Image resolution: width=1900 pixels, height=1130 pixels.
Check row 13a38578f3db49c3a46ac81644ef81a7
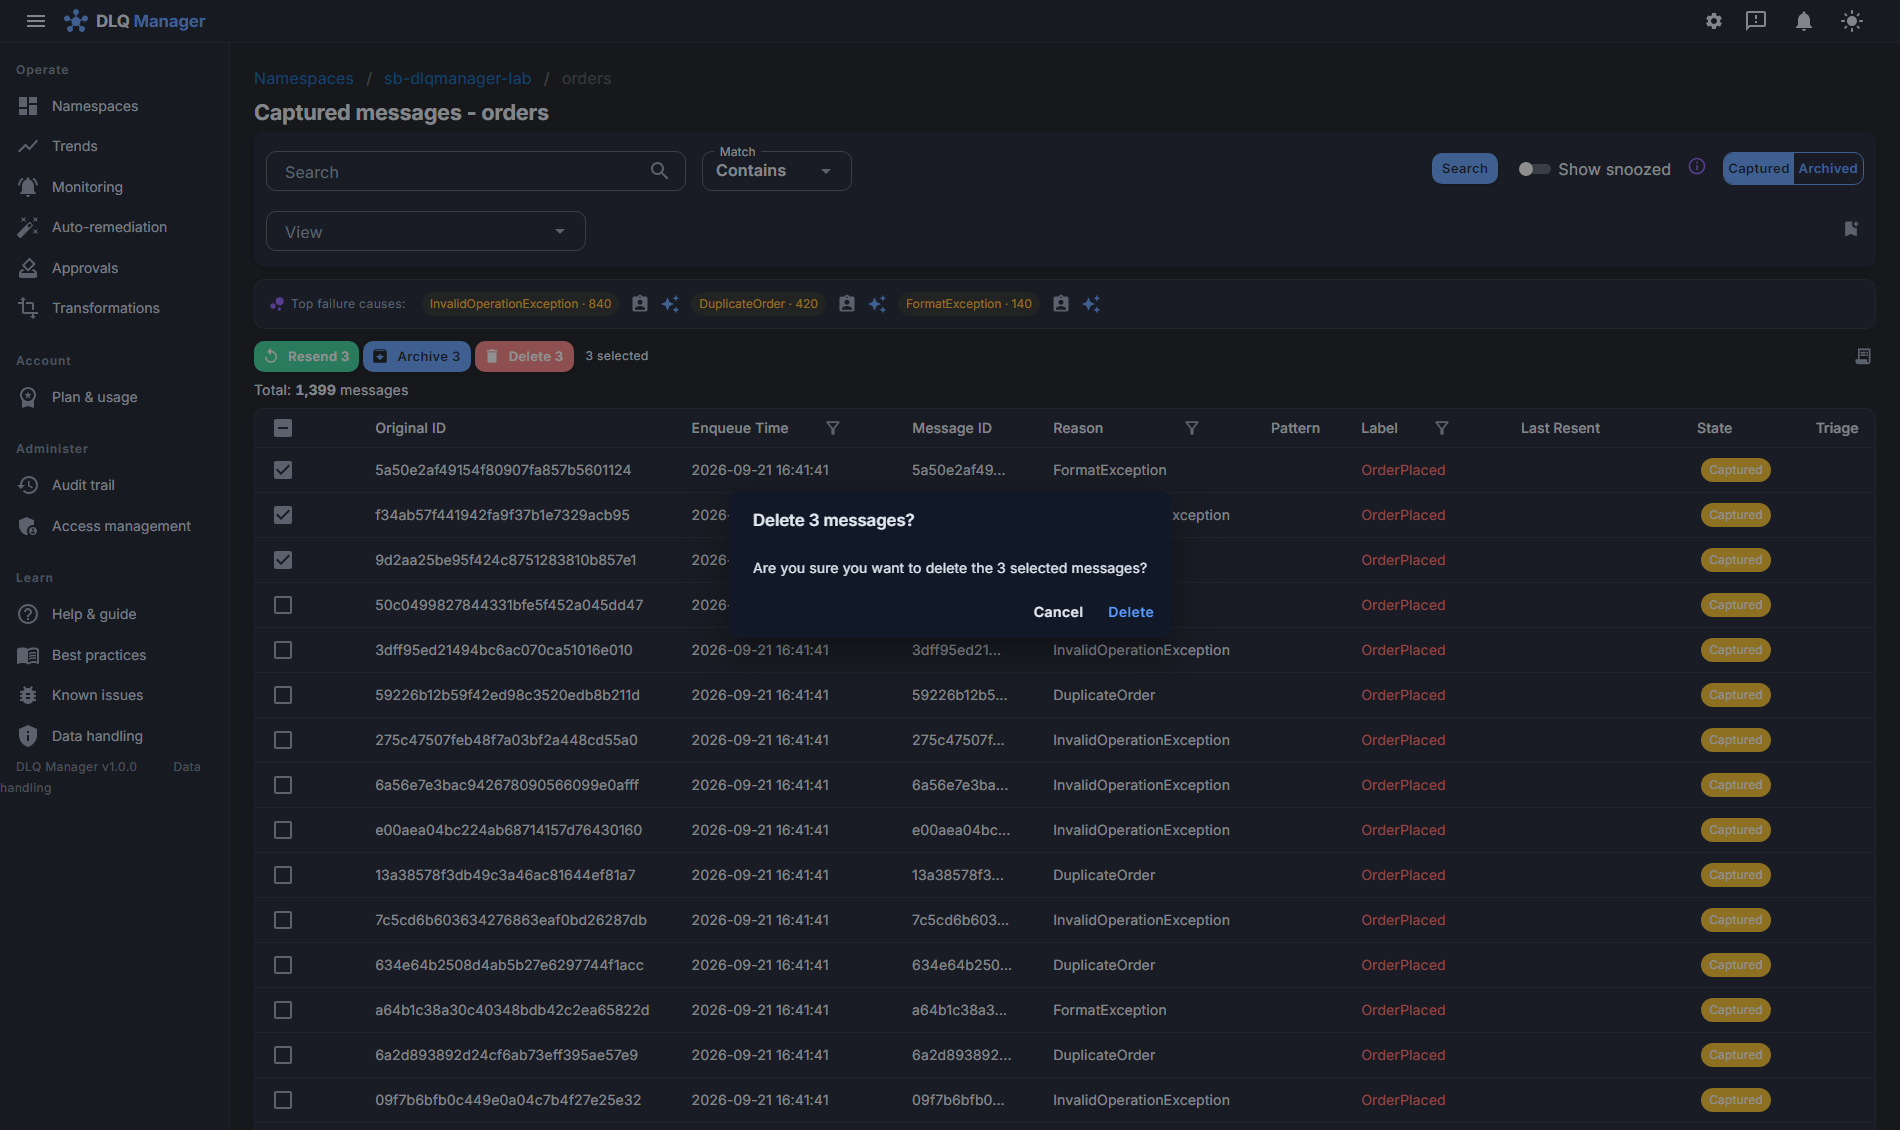click(x=283, y=875)
